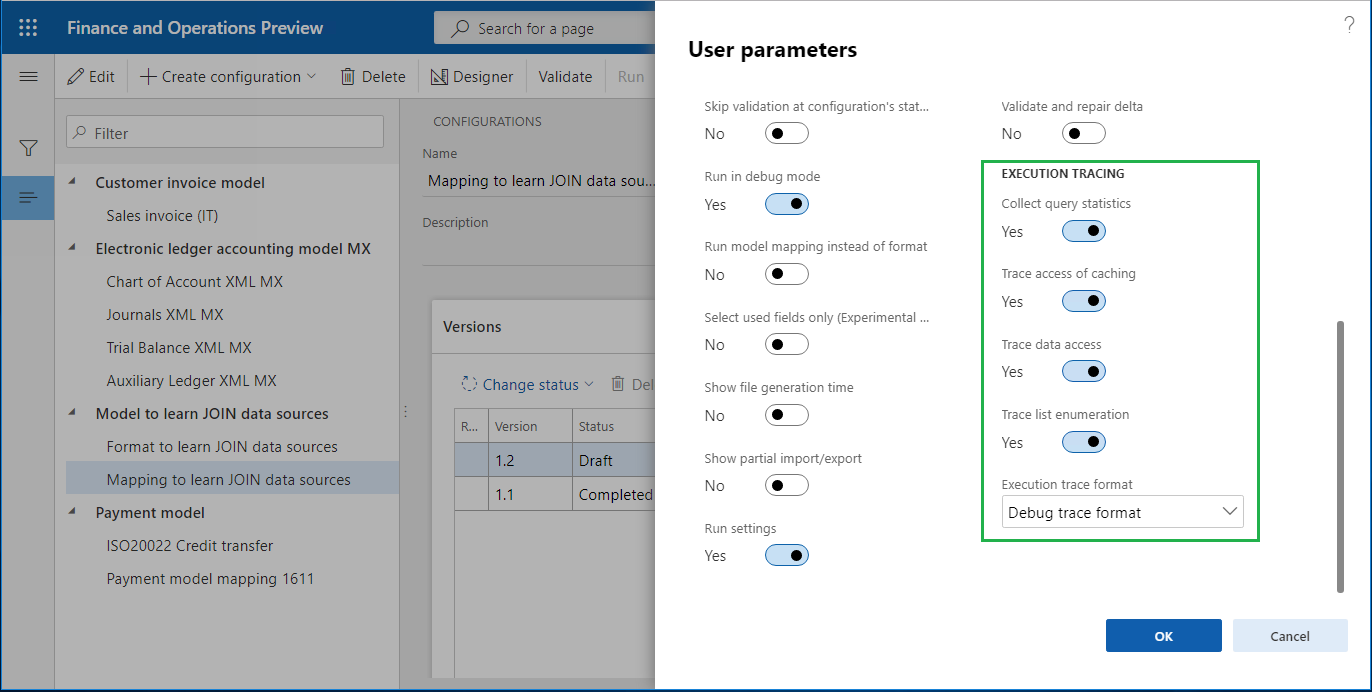Select the filter icon in the left sidebar

click(27, 145)
